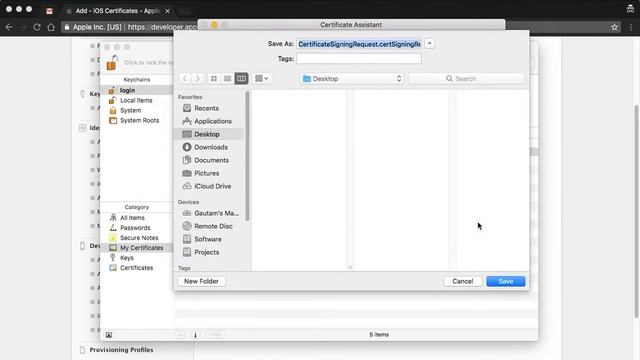Go to the browser home page
The image size is (640, 360).
click(51, 27)
